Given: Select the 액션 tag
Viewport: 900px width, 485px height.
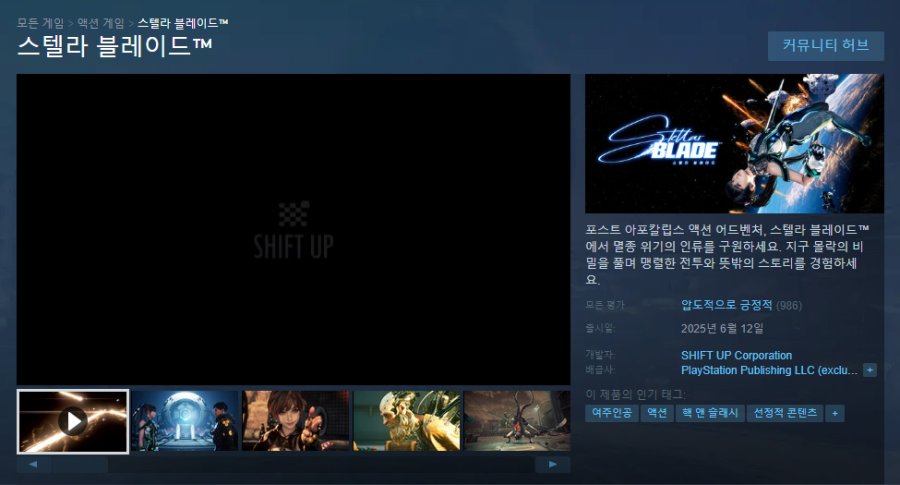Looking at the screenshot, I should 657,413.
